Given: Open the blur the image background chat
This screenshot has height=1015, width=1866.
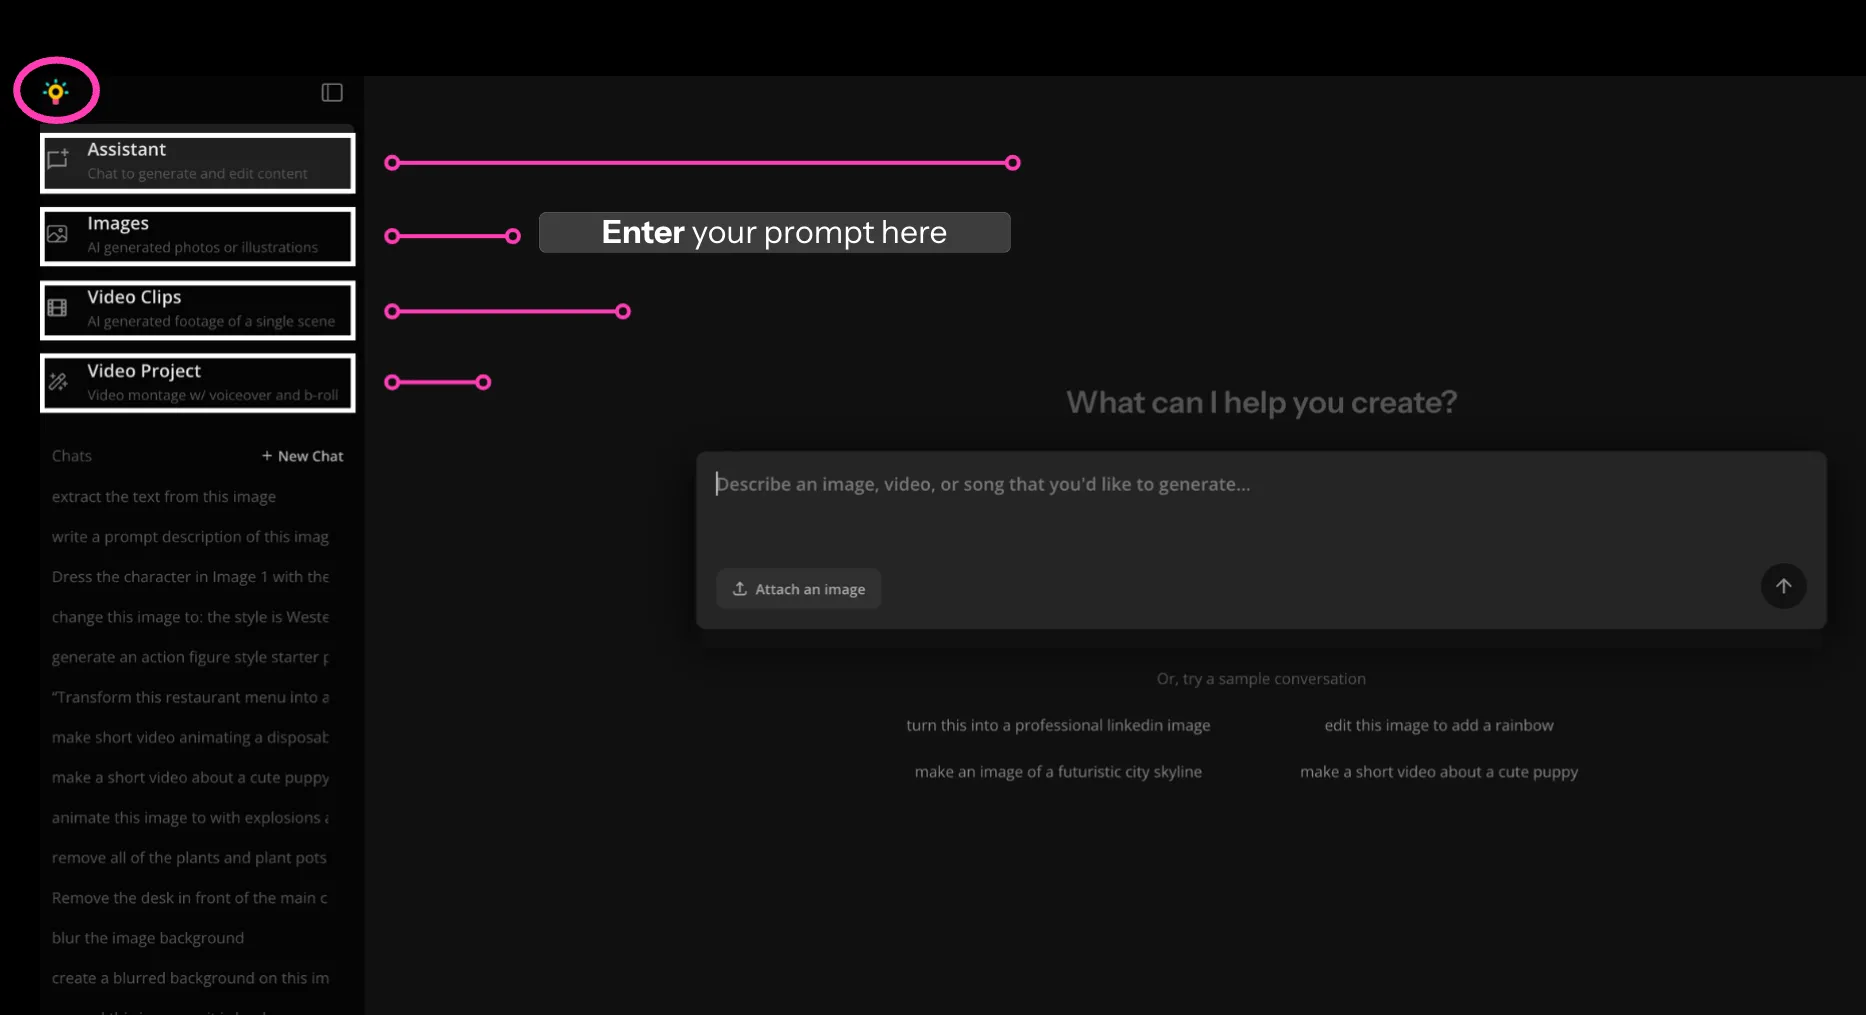Looking at the screenshot, I should tap(148, 938).
